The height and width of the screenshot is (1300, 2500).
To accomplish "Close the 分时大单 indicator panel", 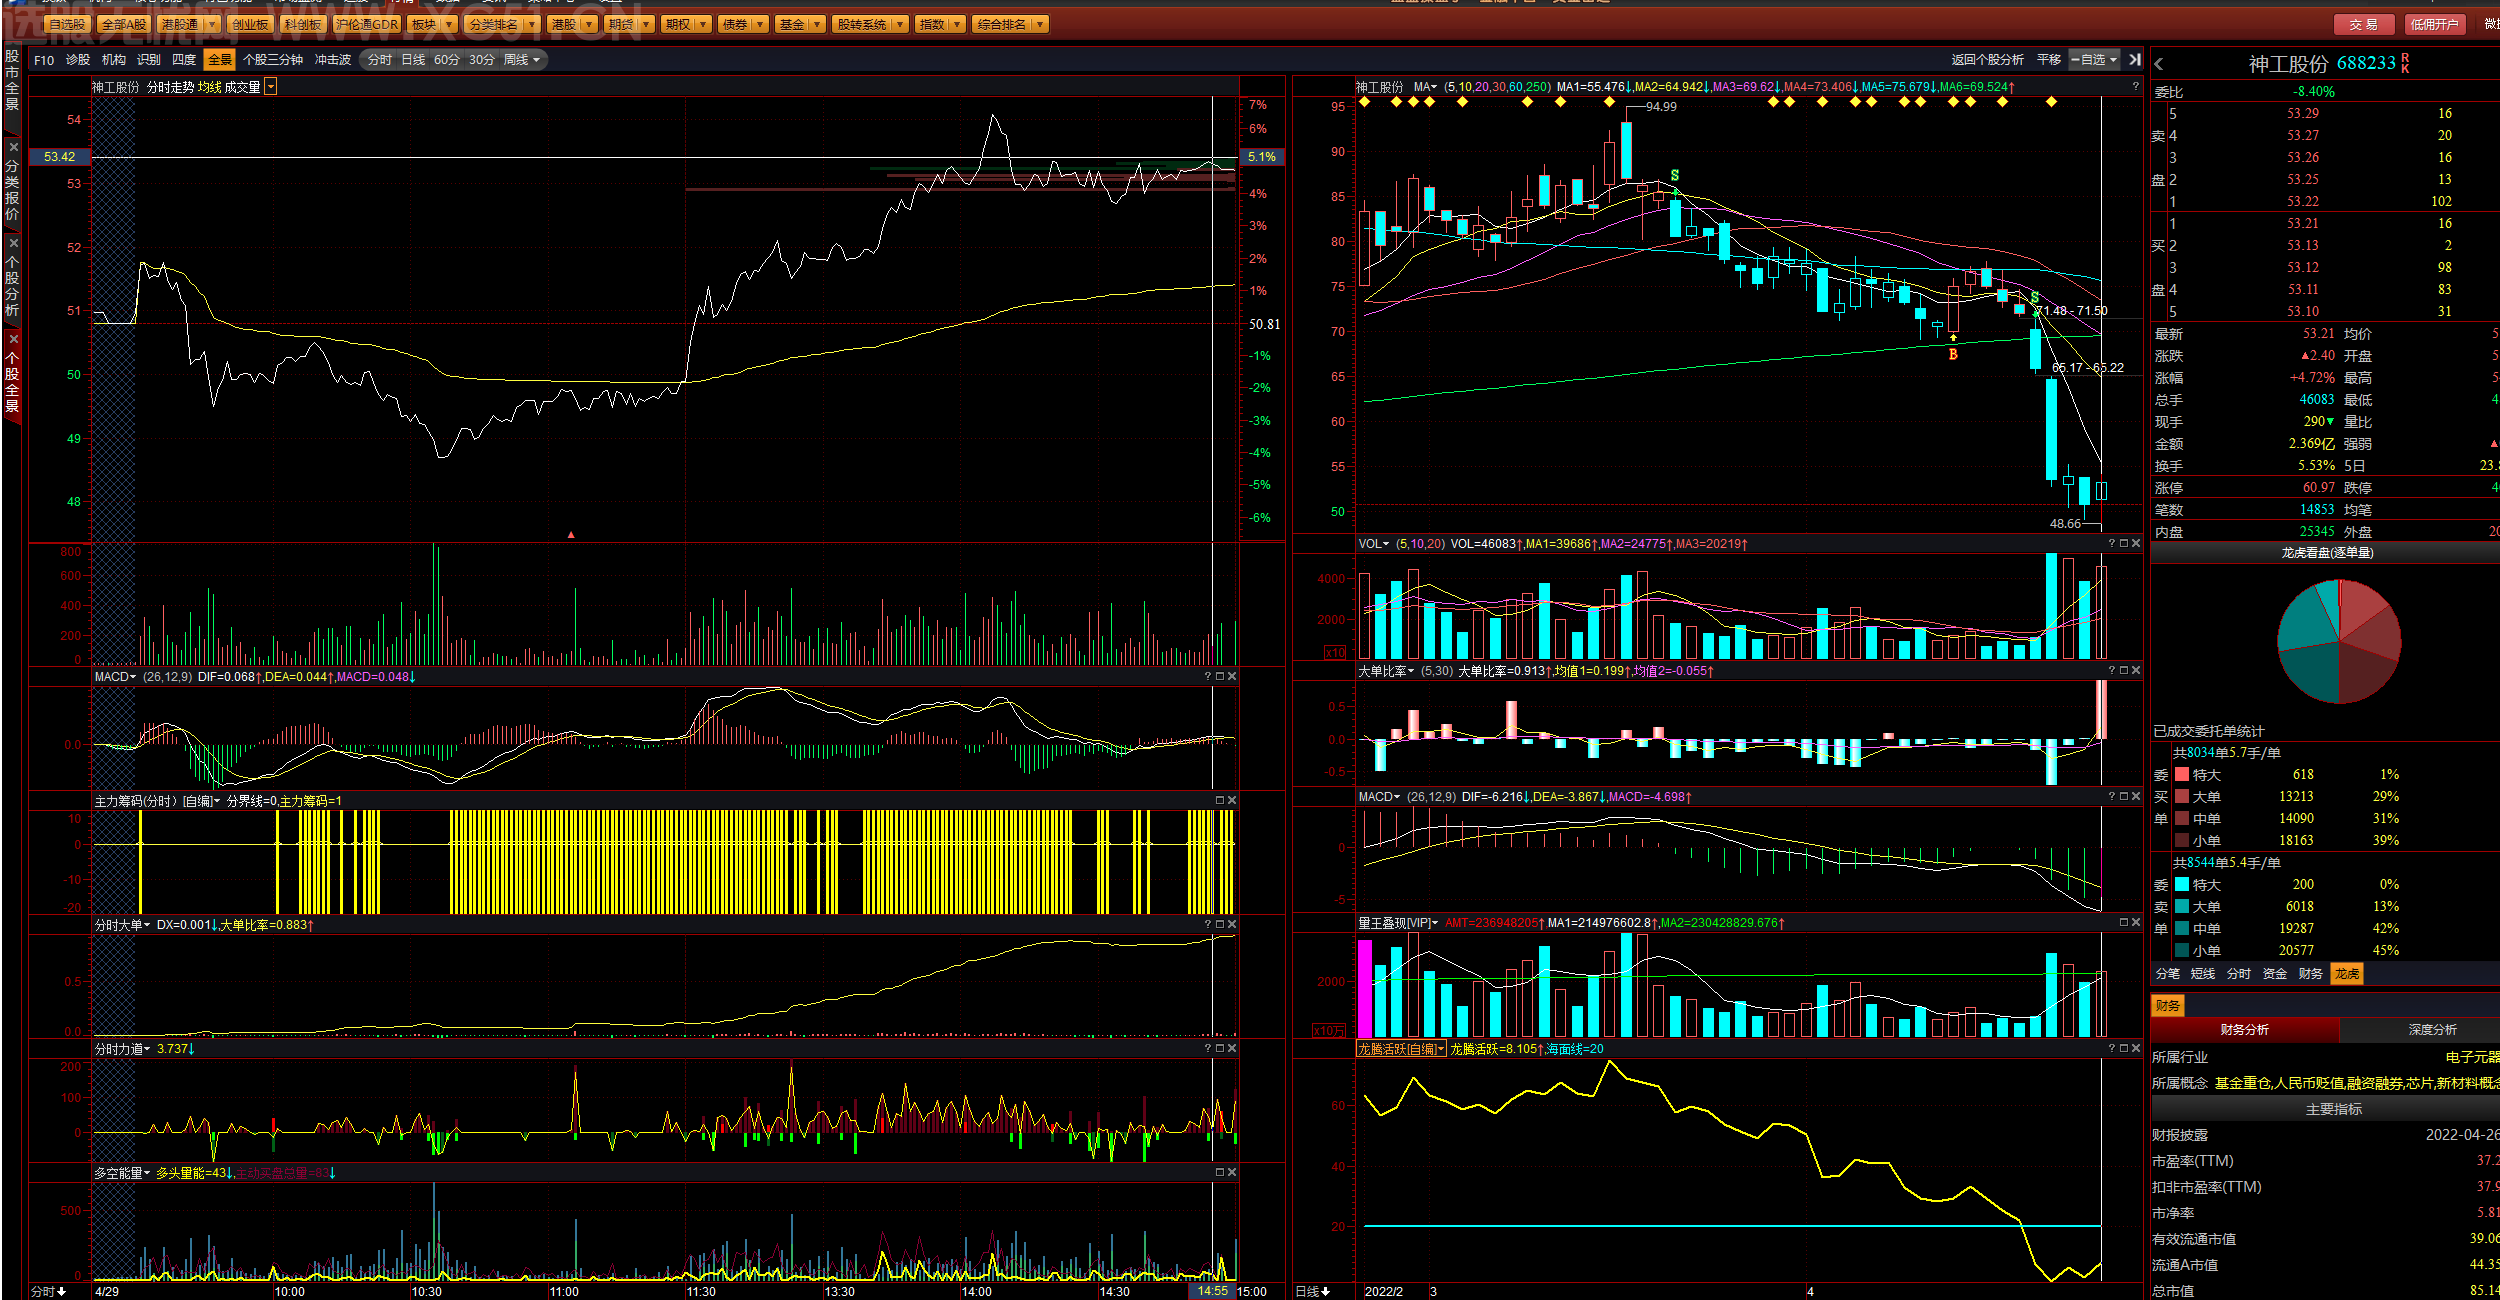I will (1232, 925).
